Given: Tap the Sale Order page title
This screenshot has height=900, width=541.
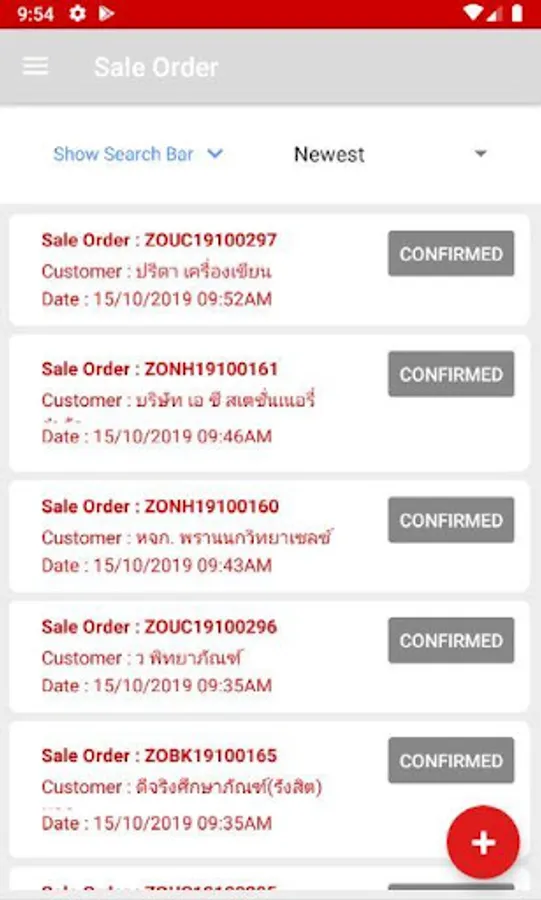Looking at the screenshot, I should [156, 67].
